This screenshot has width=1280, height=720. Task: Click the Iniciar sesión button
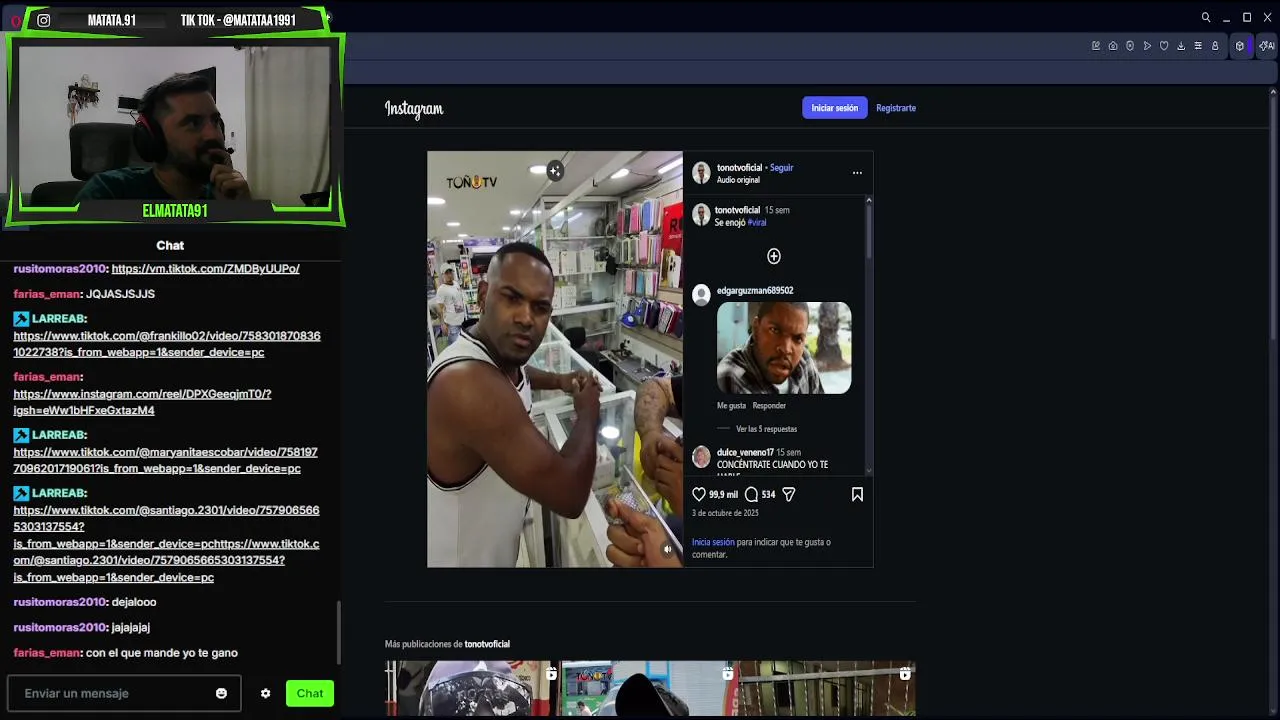(x=834, y=108)
